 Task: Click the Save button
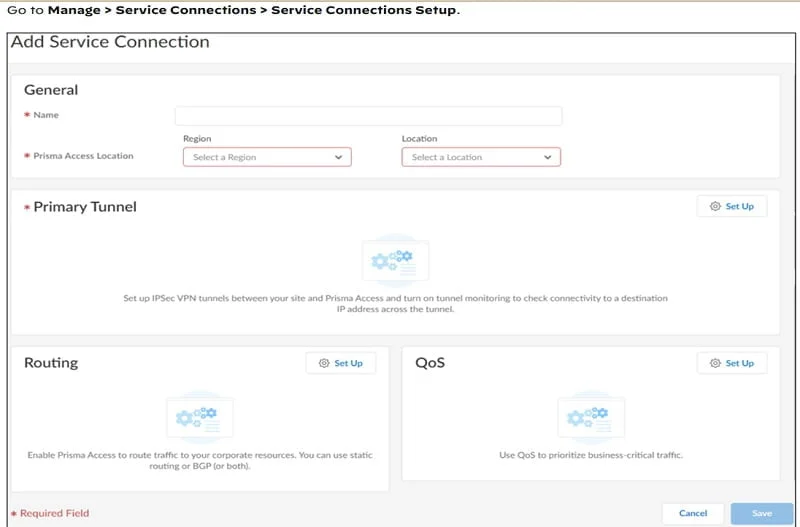coord(762,513)
